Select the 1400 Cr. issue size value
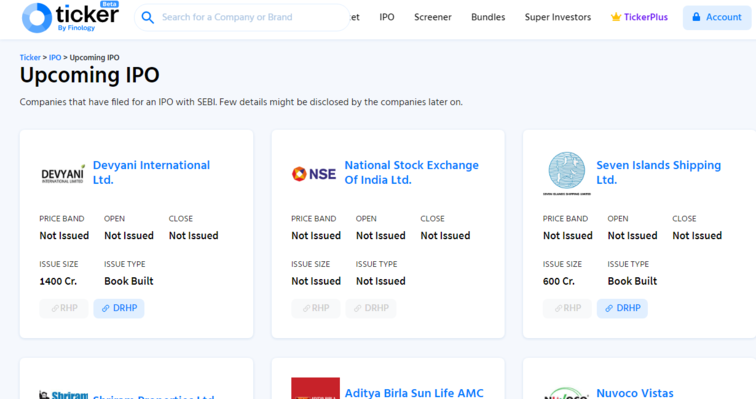Image resolution: width=756 pixels, height=399 pixels. coord(58,281)
